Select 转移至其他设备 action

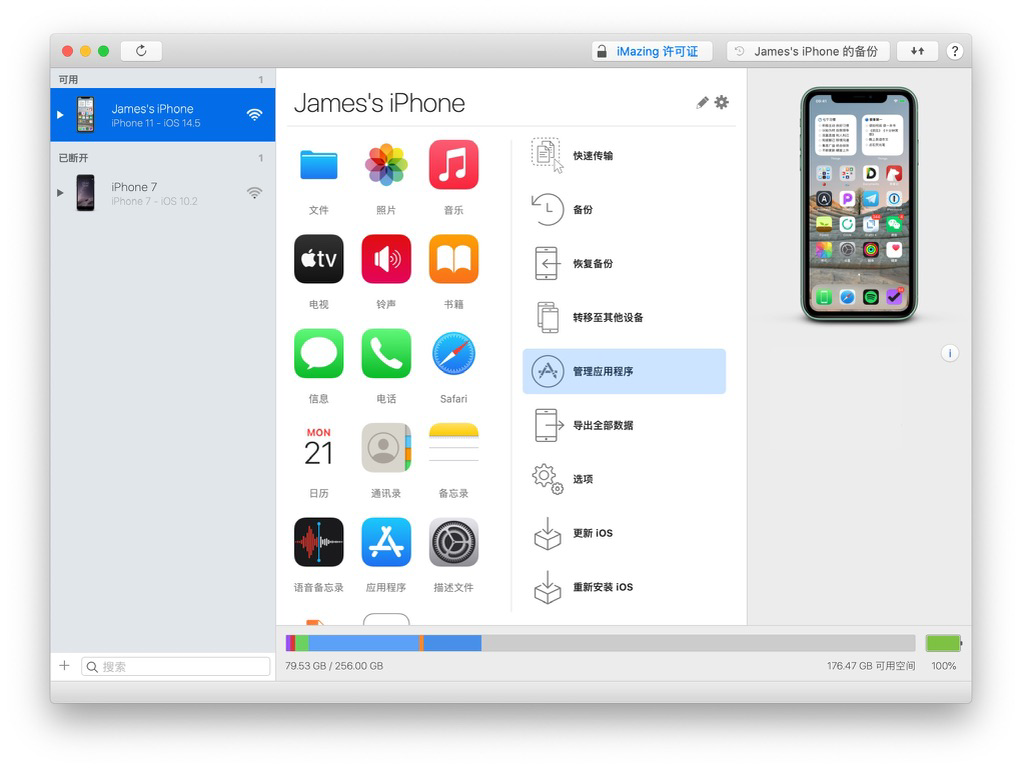coord(624,318)
